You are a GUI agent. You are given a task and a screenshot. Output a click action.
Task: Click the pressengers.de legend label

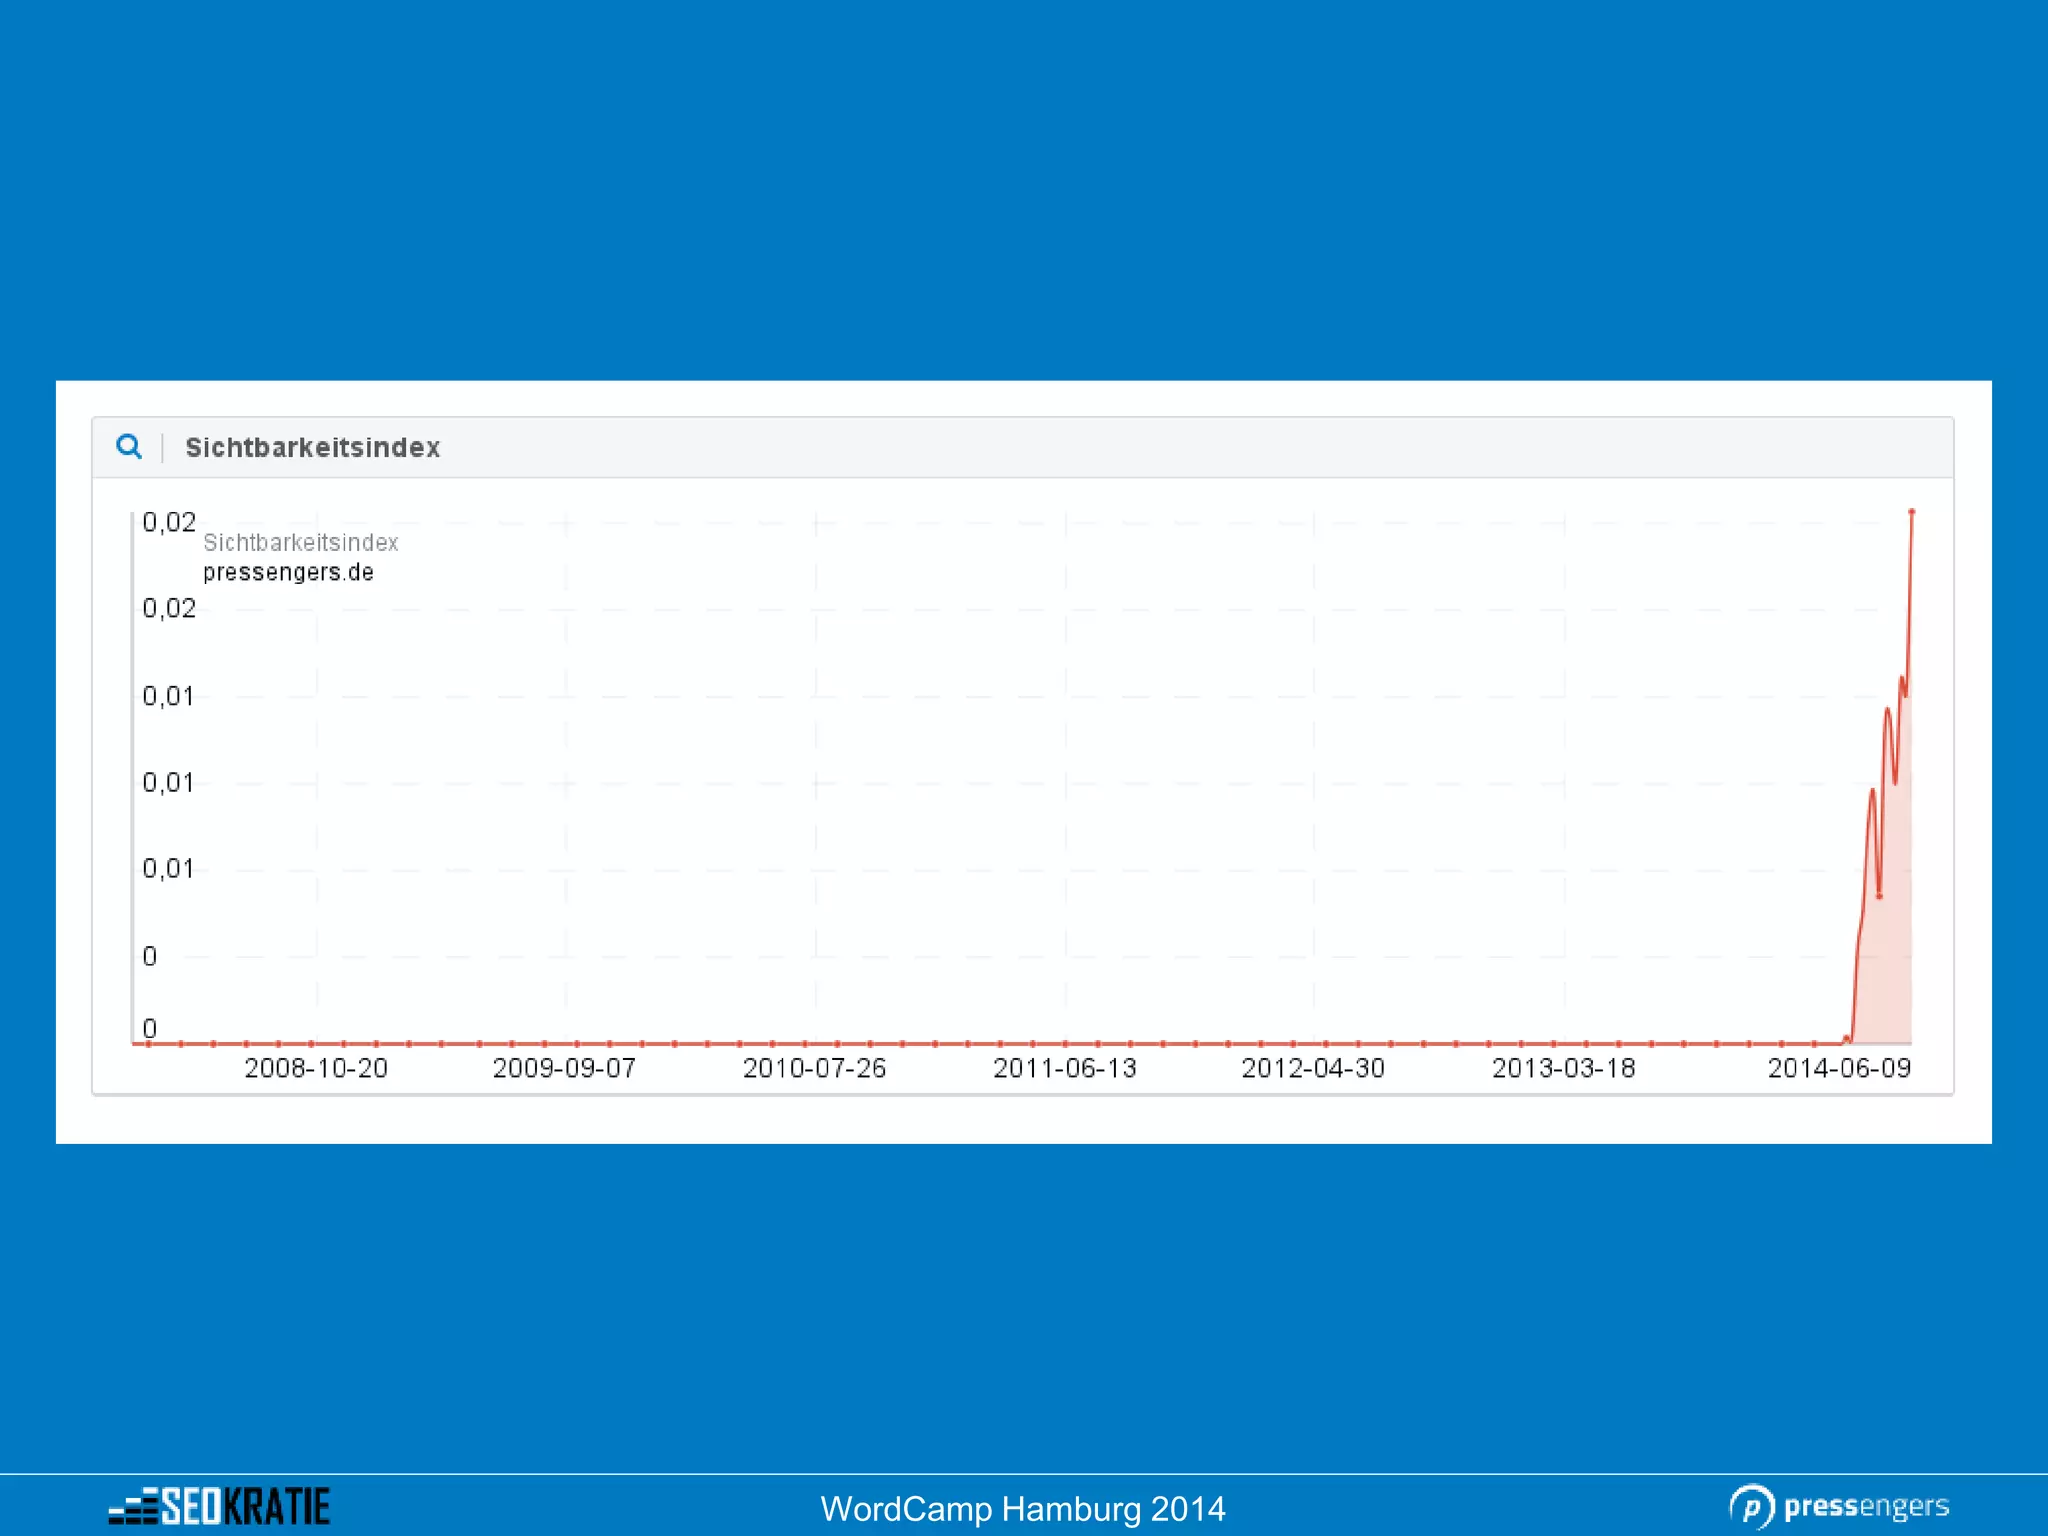(288, 572)
